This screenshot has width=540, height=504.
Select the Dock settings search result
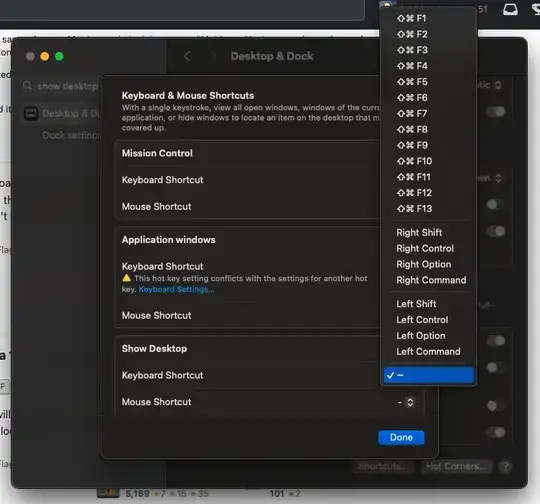click(71, 135)
